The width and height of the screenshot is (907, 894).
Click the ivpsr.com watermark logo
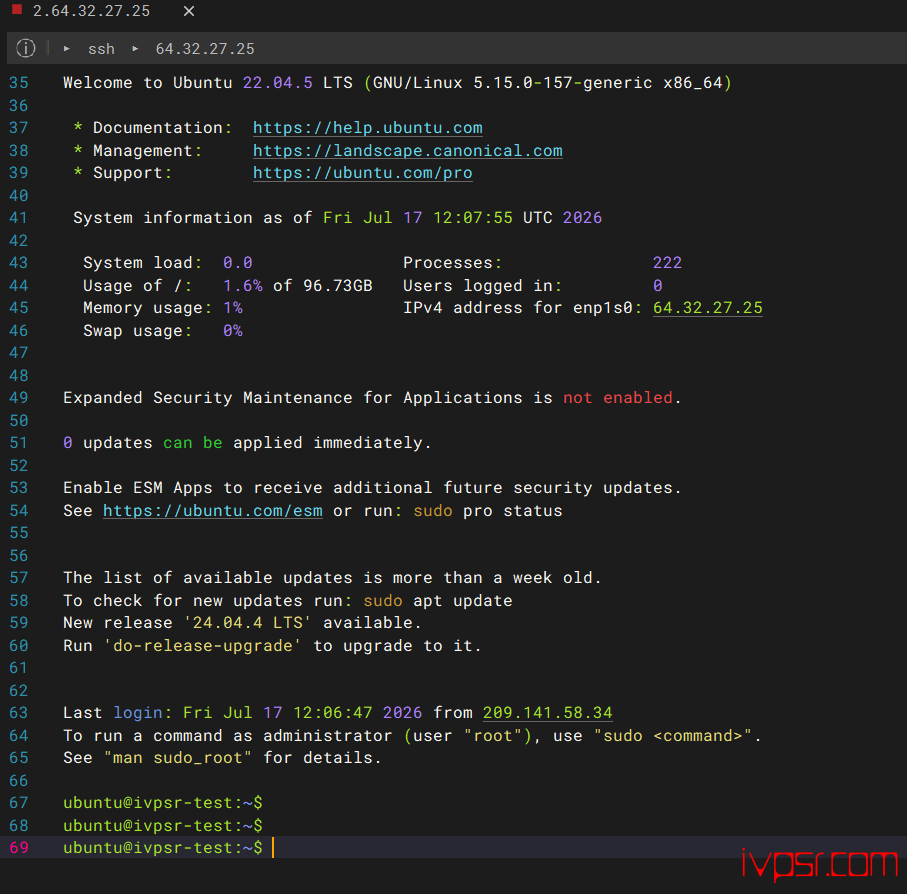pos(820,865)
